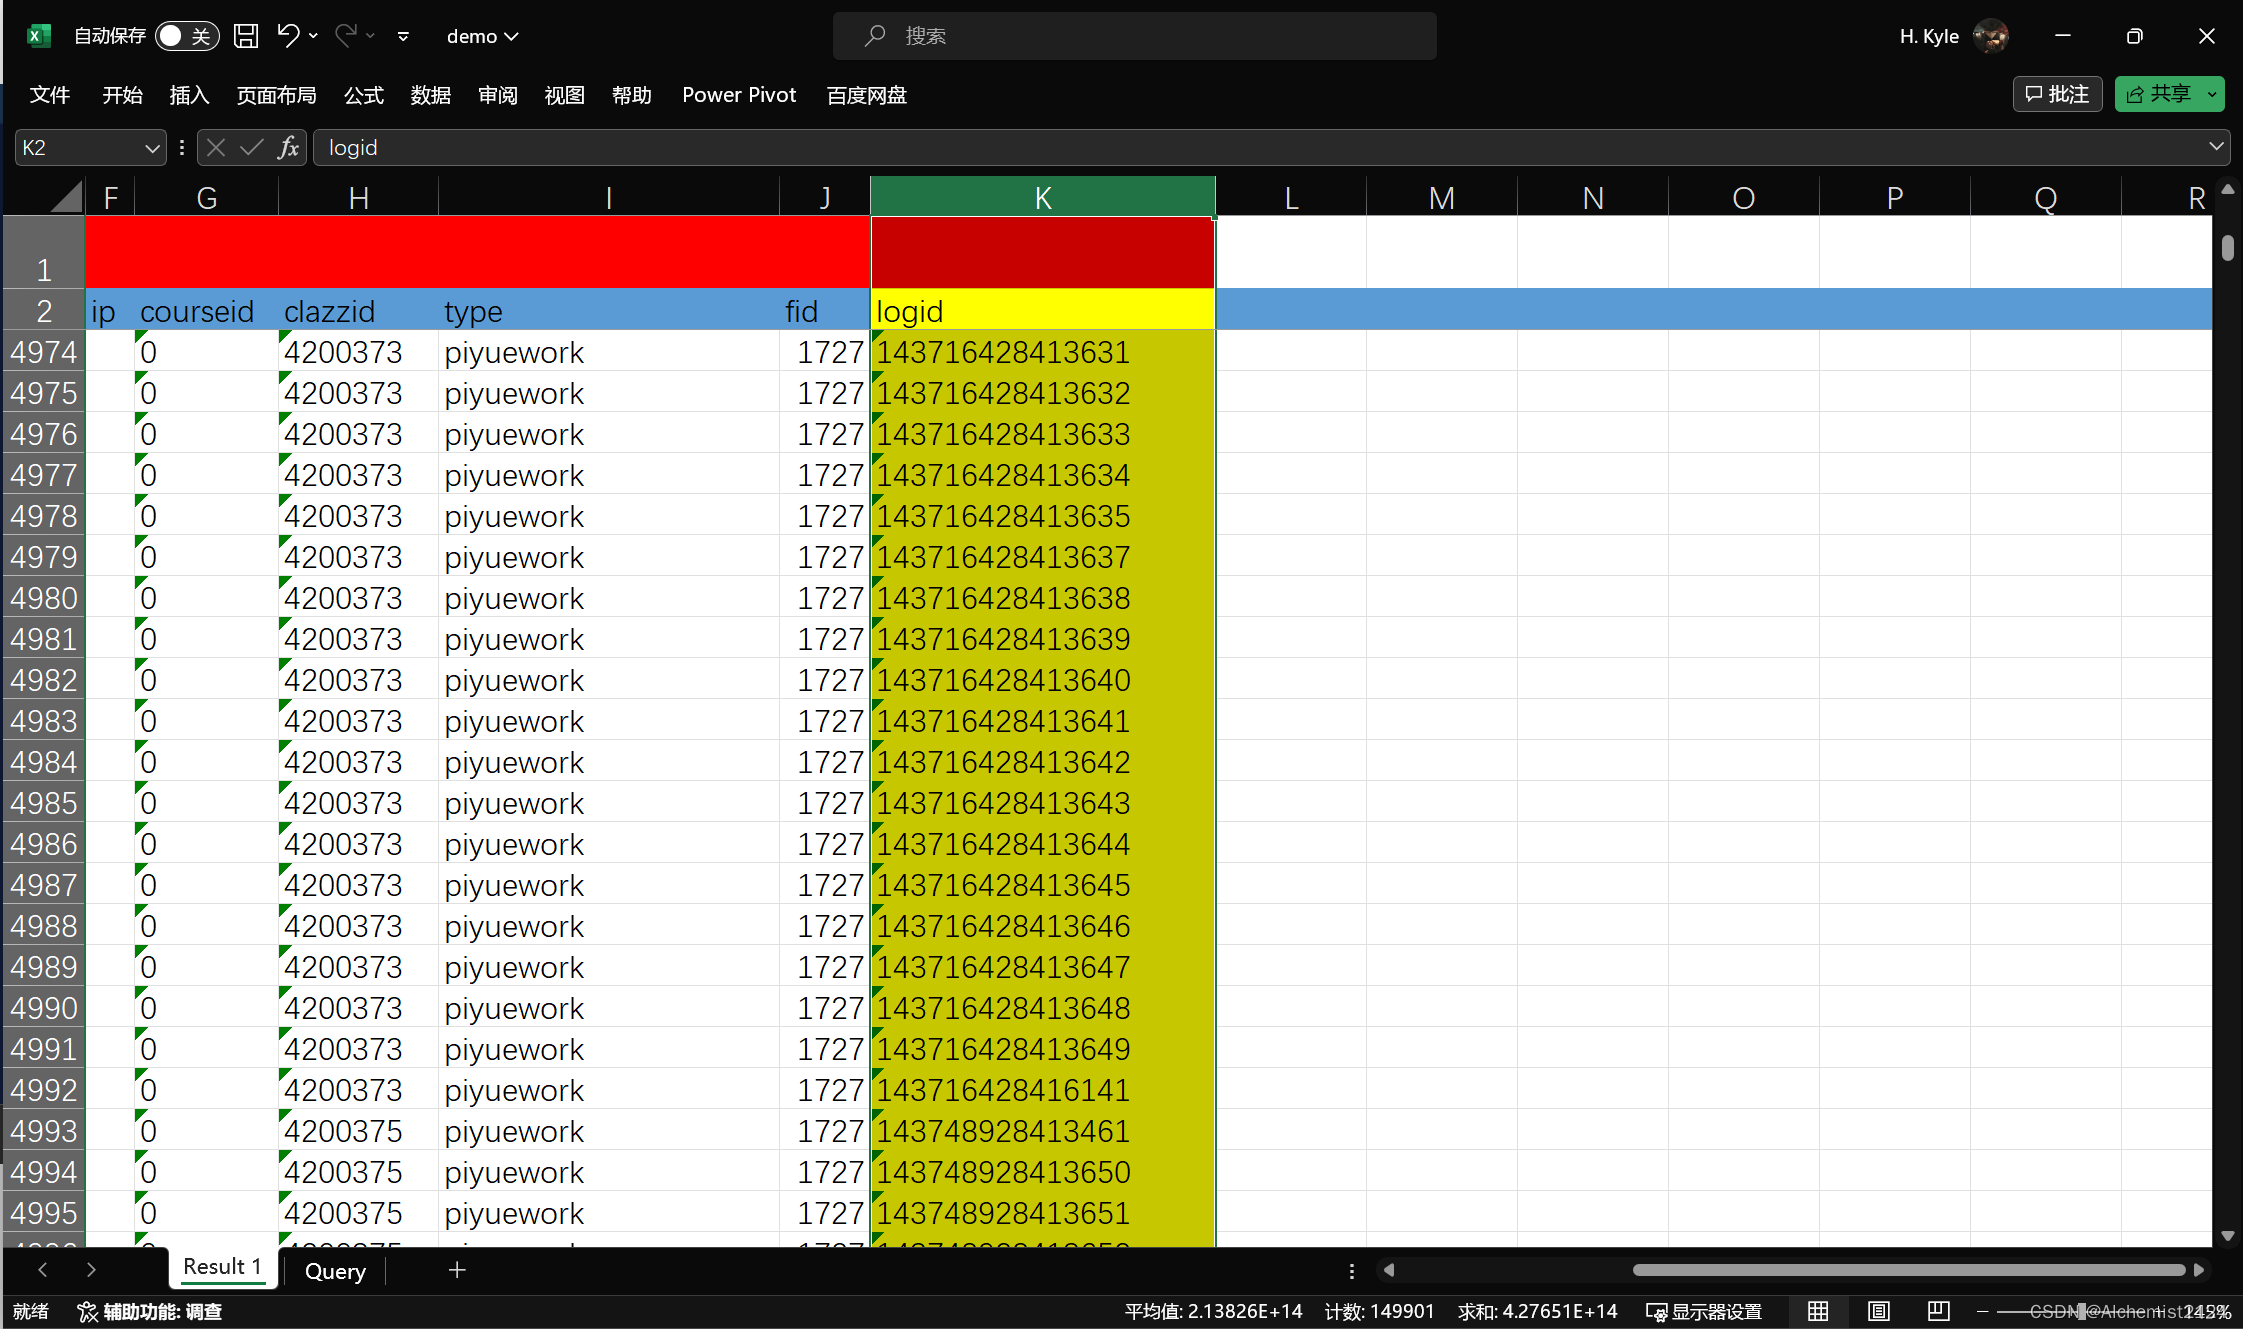Open 显示器设置 in the status bar

coord(1705,1311)
